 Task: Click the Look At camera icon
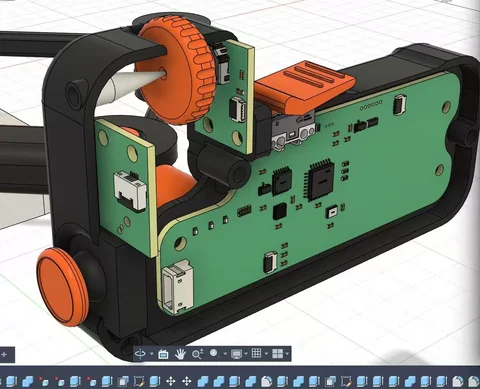pyautogui.click(x=163, y=354)
